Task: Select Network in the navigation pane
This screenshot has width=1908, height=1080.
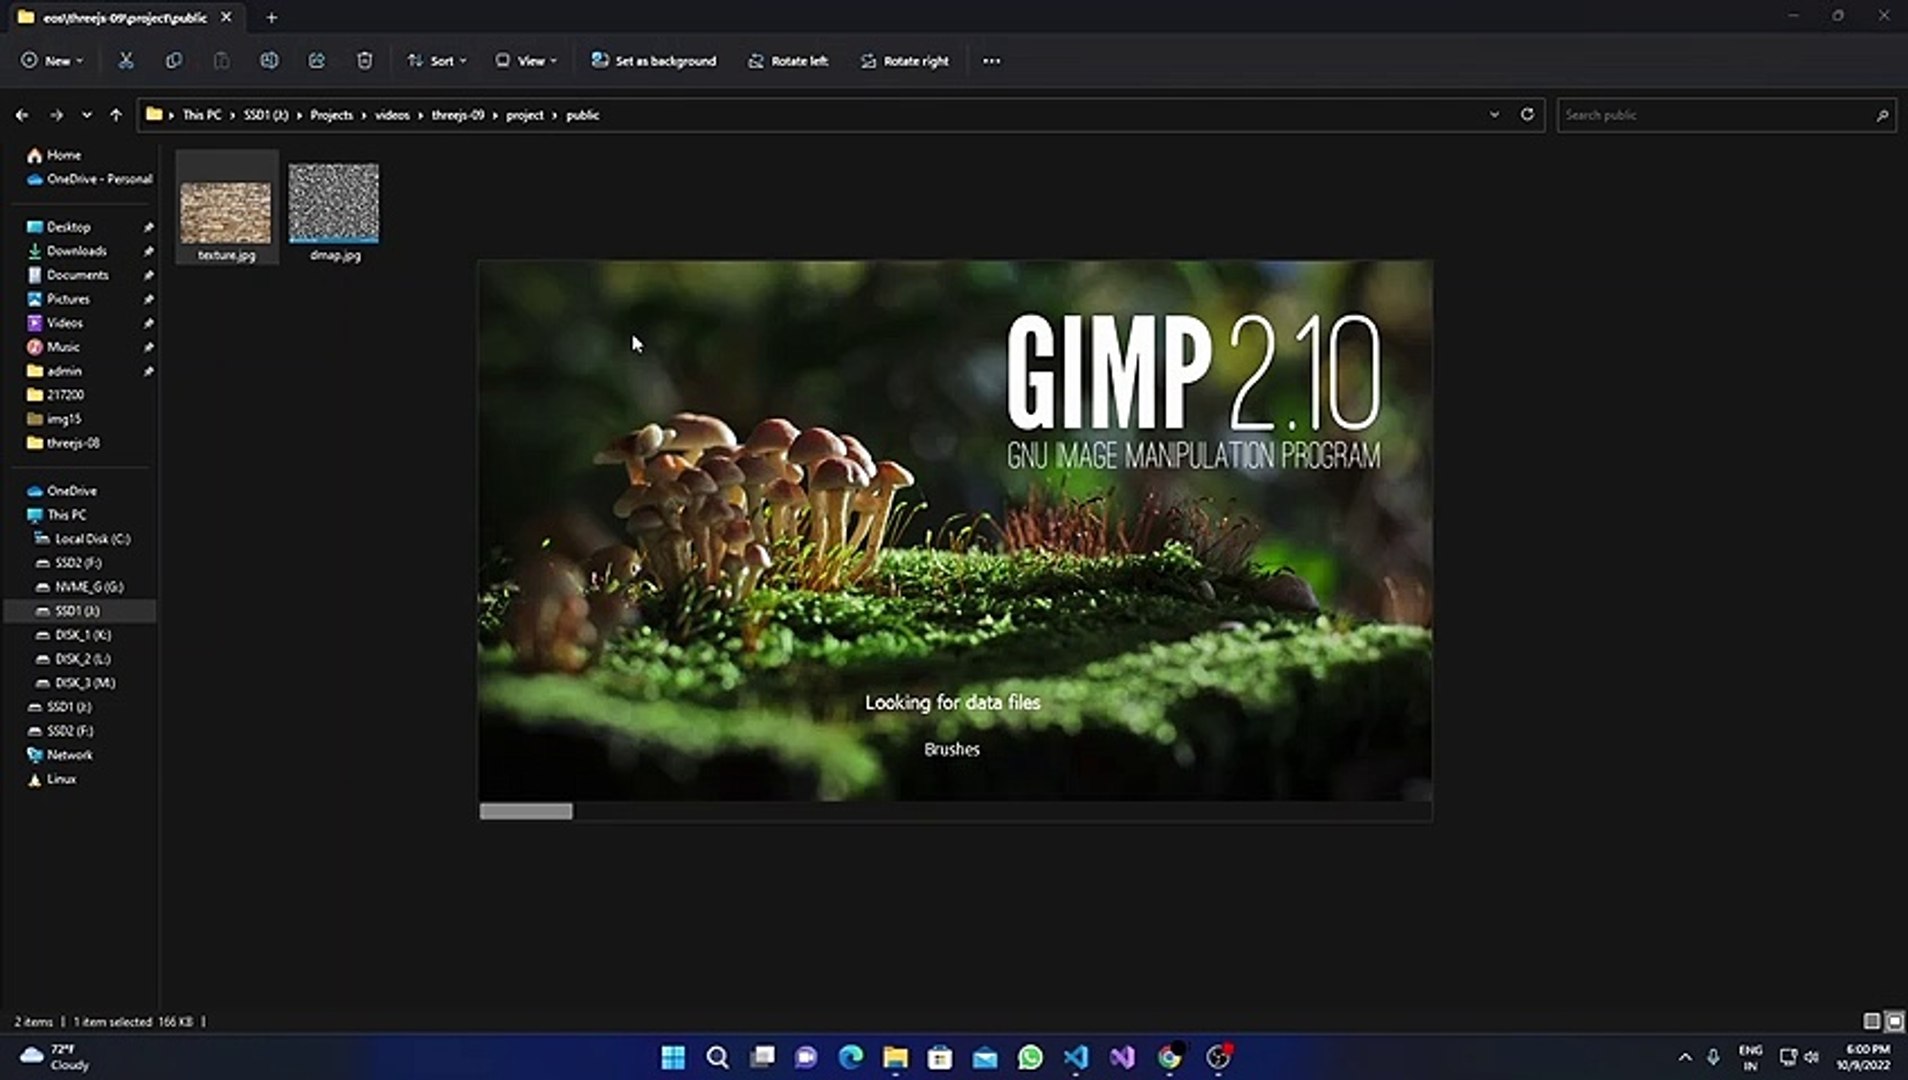Action: 69,755
